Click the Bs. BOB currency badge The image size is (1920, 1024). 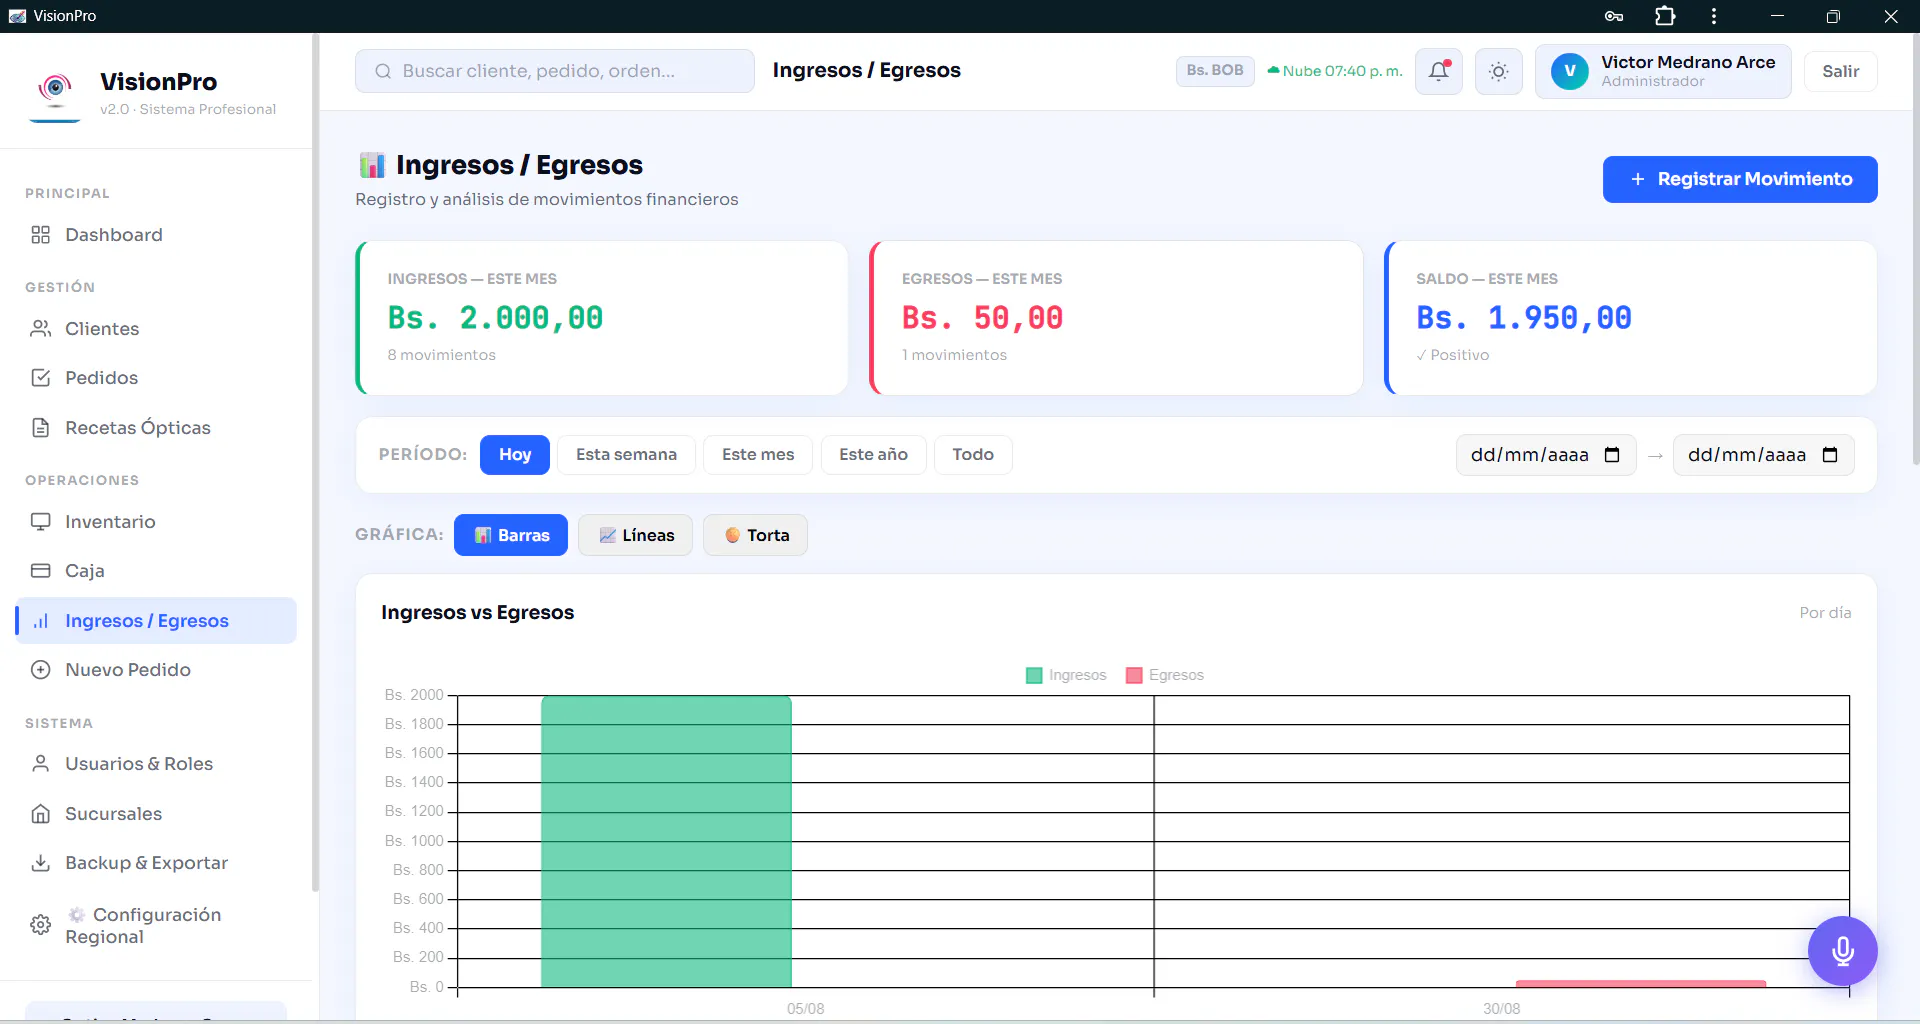[x=1215, y=71]
